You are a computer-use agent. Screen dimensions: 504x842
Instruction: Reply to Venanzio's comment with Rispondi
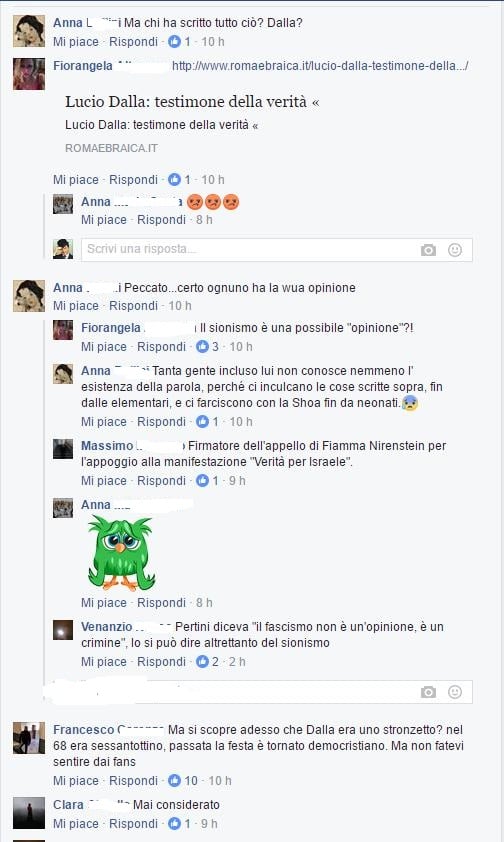(161, 662)
